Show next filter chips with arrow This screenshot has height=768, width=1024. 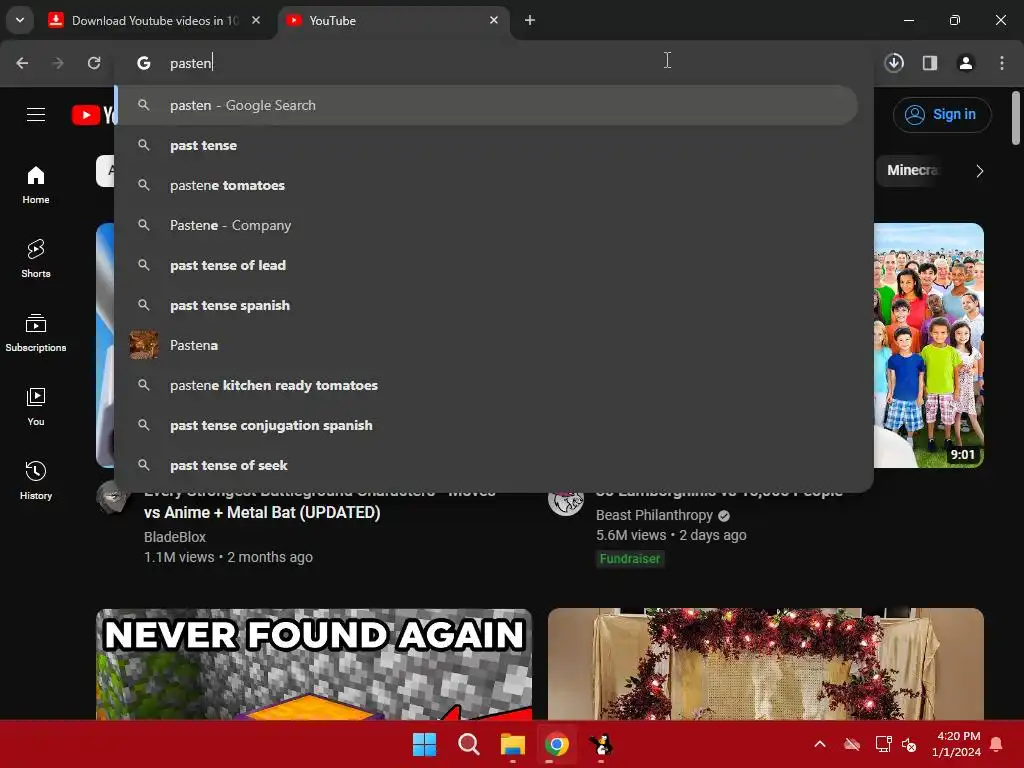tap(979, 171)
